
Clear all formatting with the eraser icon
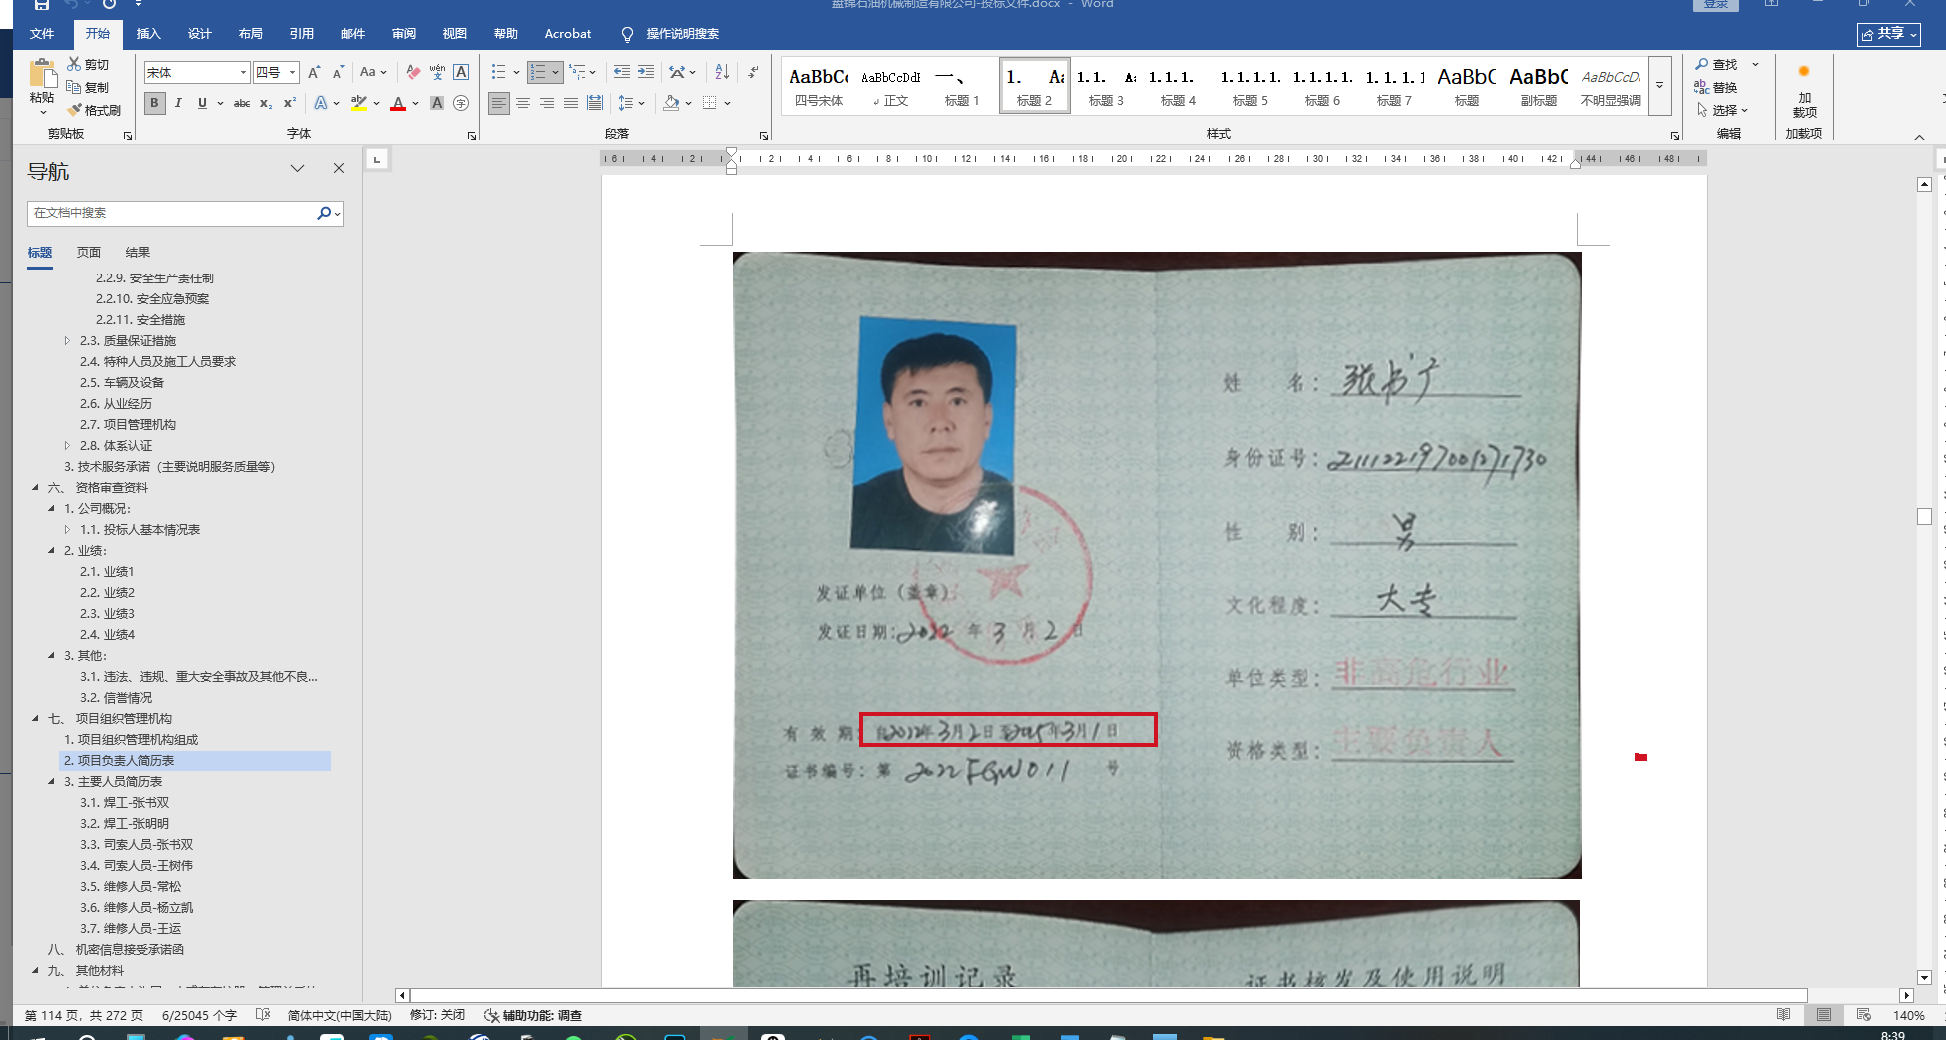pyautogui.click(x=413, y=72)
